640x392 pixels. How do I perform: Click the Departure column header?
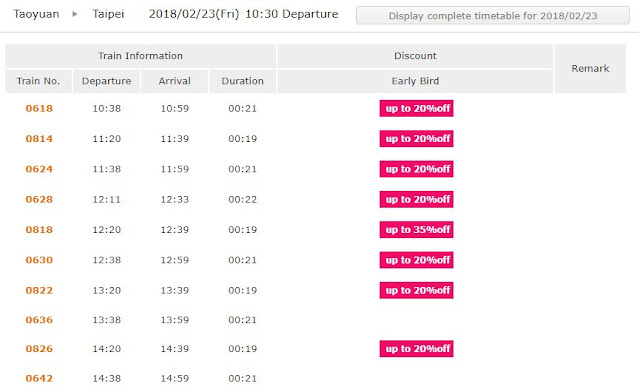(107, 81)
